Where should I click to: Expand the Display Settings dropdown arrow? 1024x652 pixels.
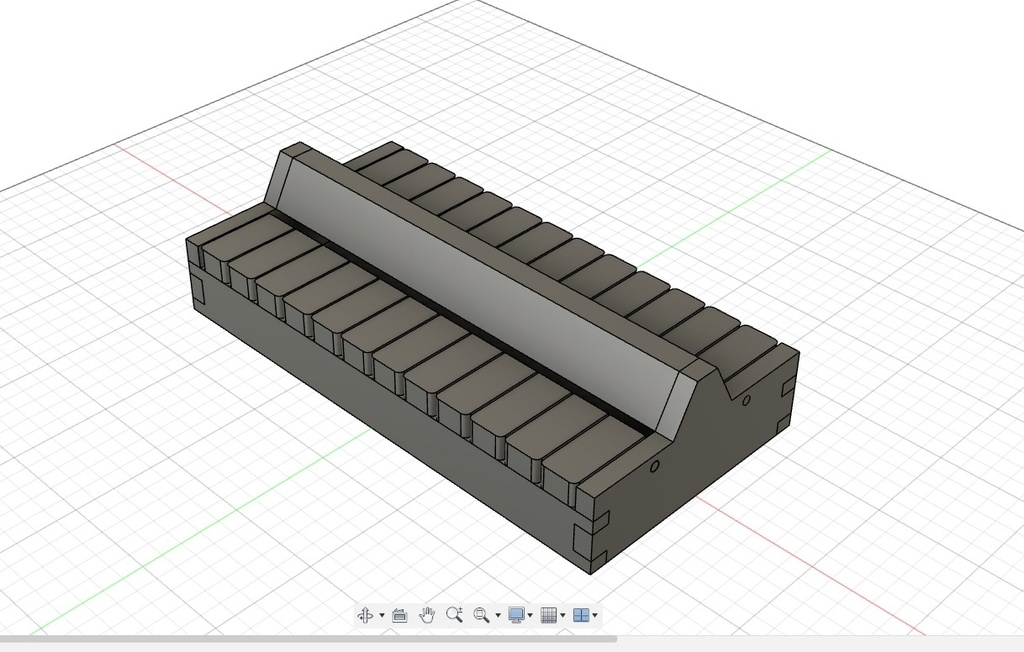(x=530, y=615)
